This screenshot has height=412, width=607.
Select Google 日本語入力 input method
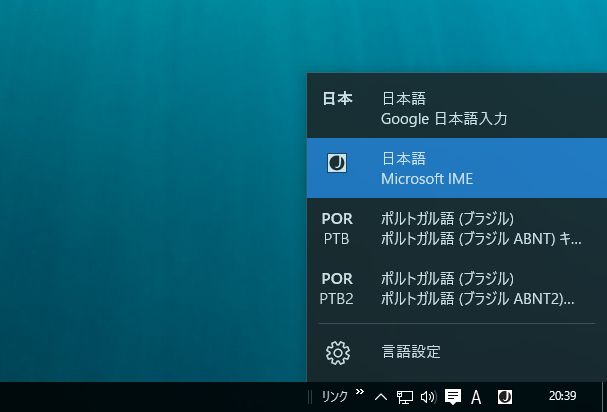(x=457, y=108)
